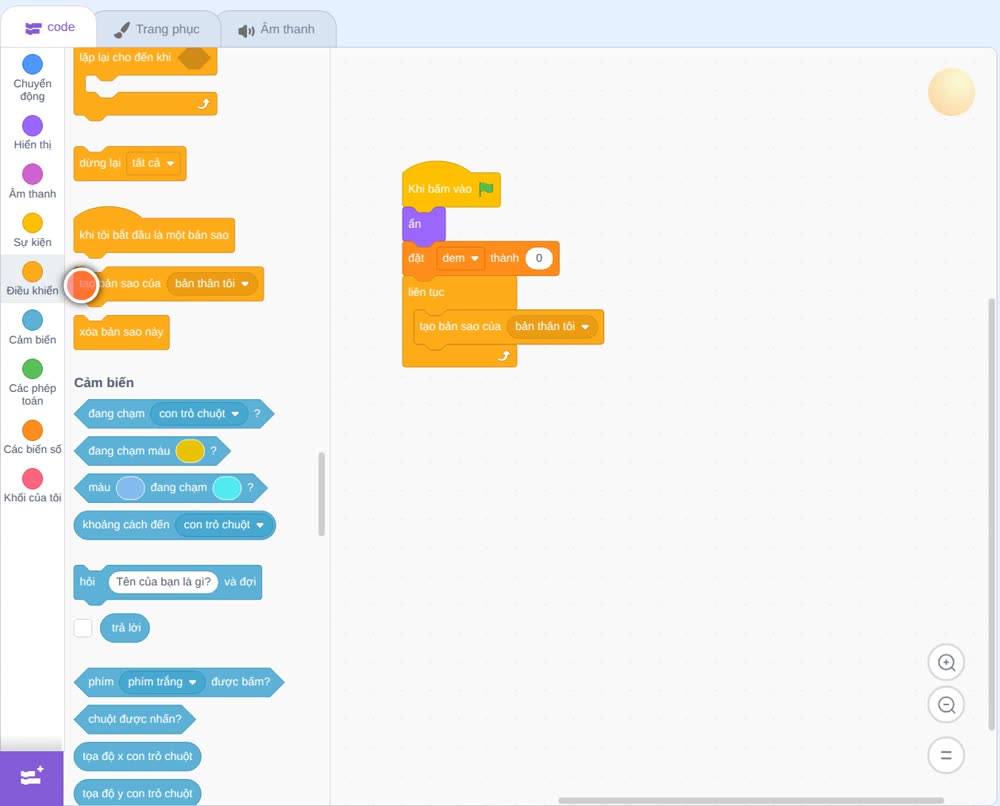Image resolution: width=1000 pixels, height=806 pixels.
Task: Switch to the Trang phục tab
Action: tap(158, 29)
